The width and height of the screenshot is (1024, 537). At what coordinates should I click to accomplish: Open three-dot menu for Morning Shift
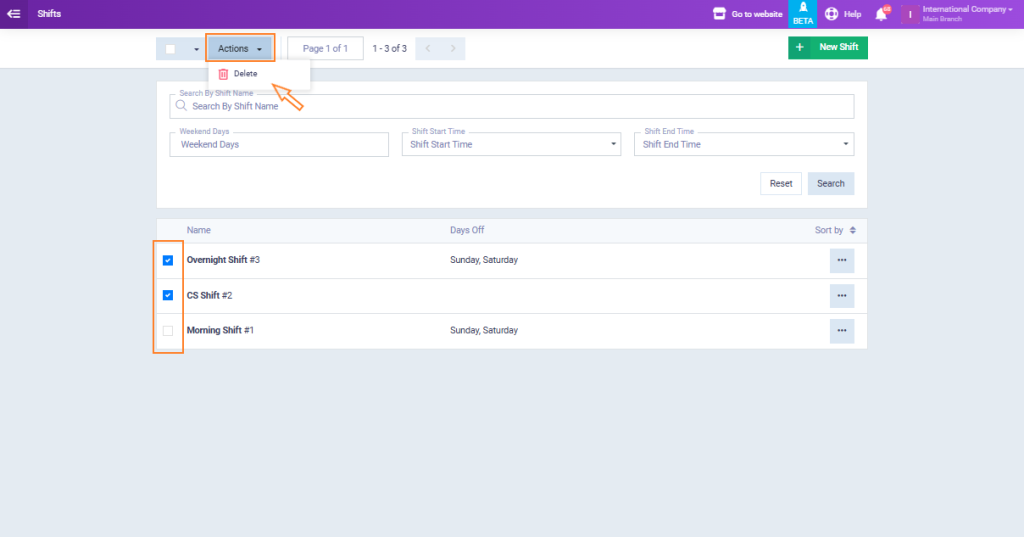tap(841, 331)
